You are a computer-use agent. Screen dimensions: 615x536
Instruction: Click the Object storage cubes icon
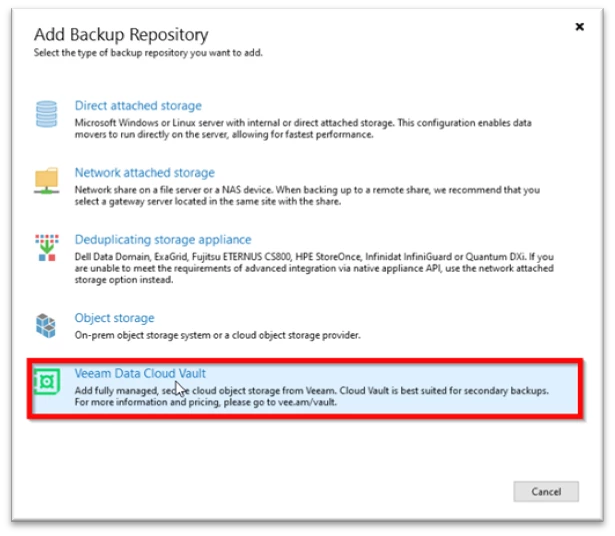point(47,325)
